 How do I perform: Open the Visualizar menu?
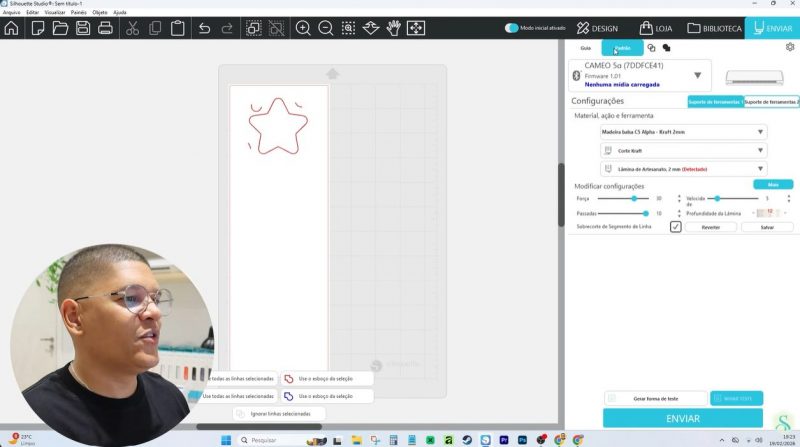coord(55,12)
